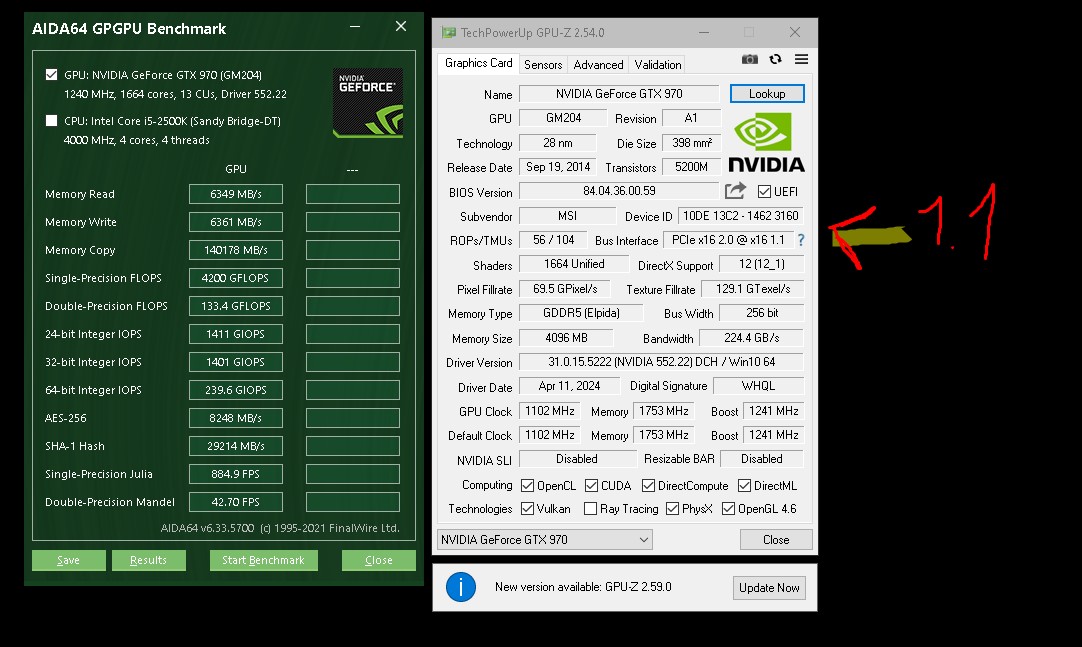1082x647 pixels.
Task: Click the Memory Read result 6349 MB/s
Action: (x=235, y=194)
